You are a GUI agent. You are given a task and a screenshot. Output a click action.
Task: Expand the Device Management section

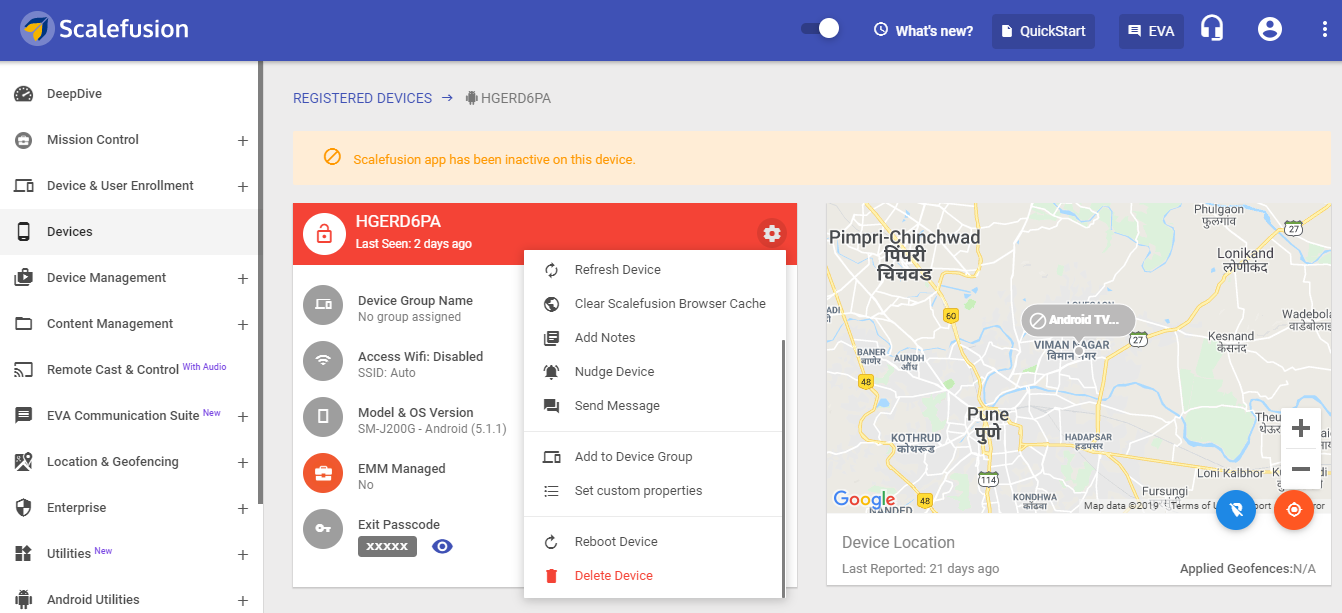tap(242, 279)
